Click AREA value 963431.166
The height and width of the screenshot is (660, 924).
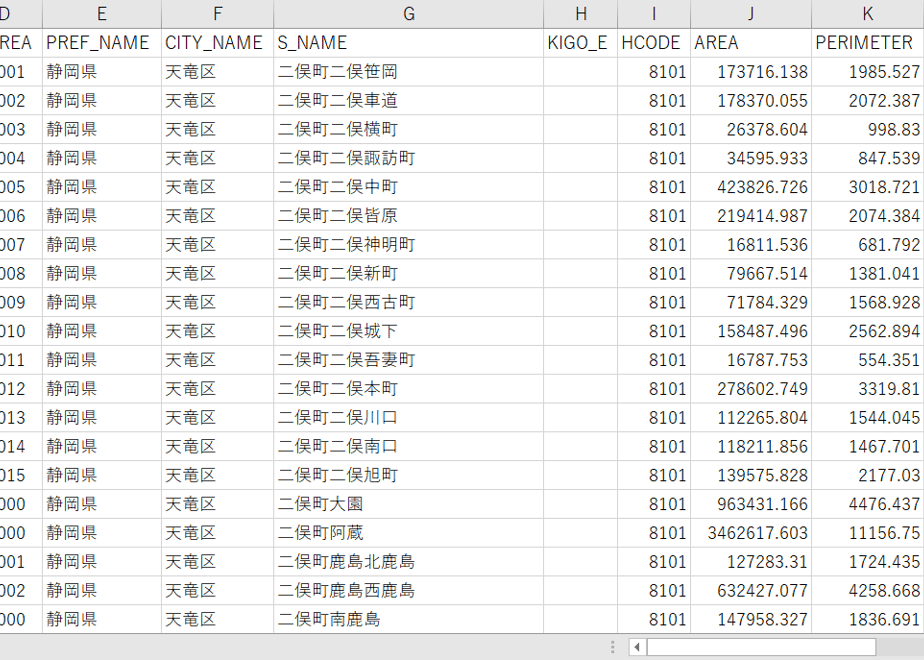point(751,505)
